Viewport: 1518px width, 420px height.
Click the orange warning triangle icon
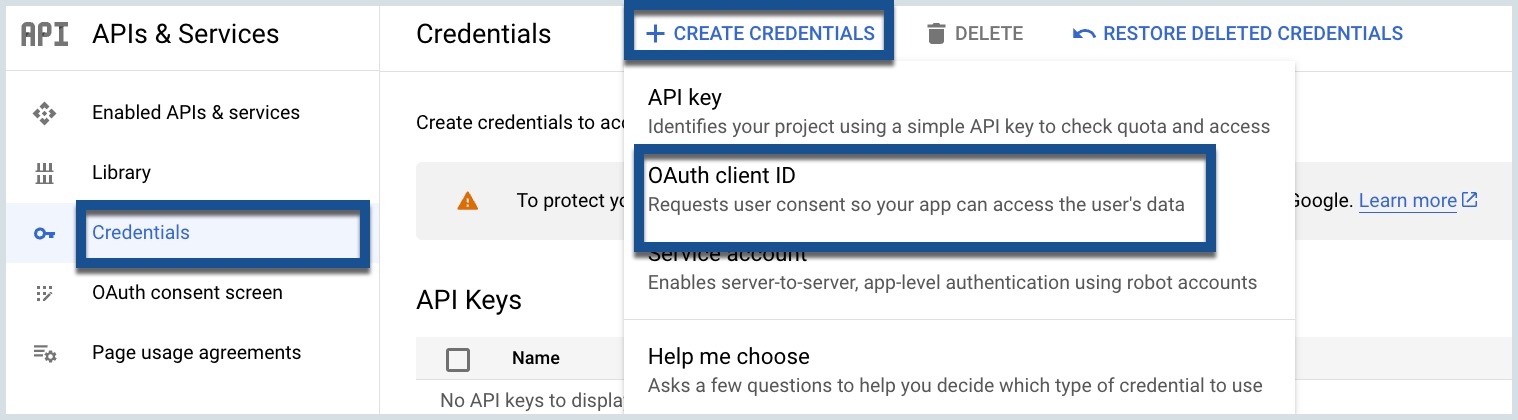pyautogui.click(x=467, y=201)
